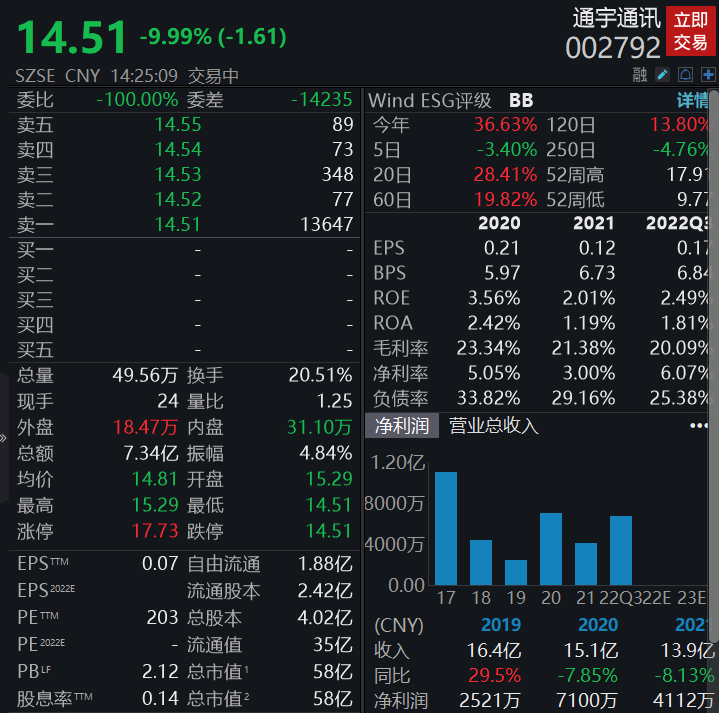Click the 2020 净利润 value 7100万

(x=586, y=701)
